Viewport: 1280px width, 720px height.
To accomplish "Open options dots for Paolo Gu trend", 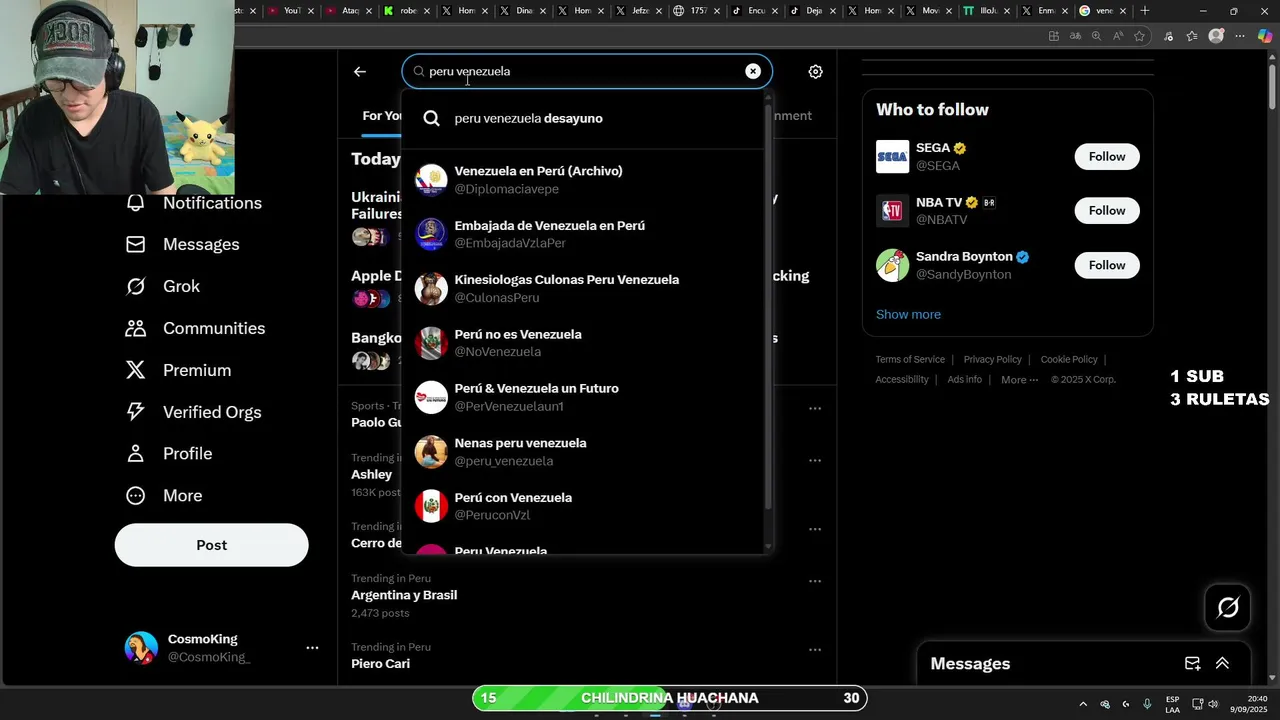I will tap(815, 408).
